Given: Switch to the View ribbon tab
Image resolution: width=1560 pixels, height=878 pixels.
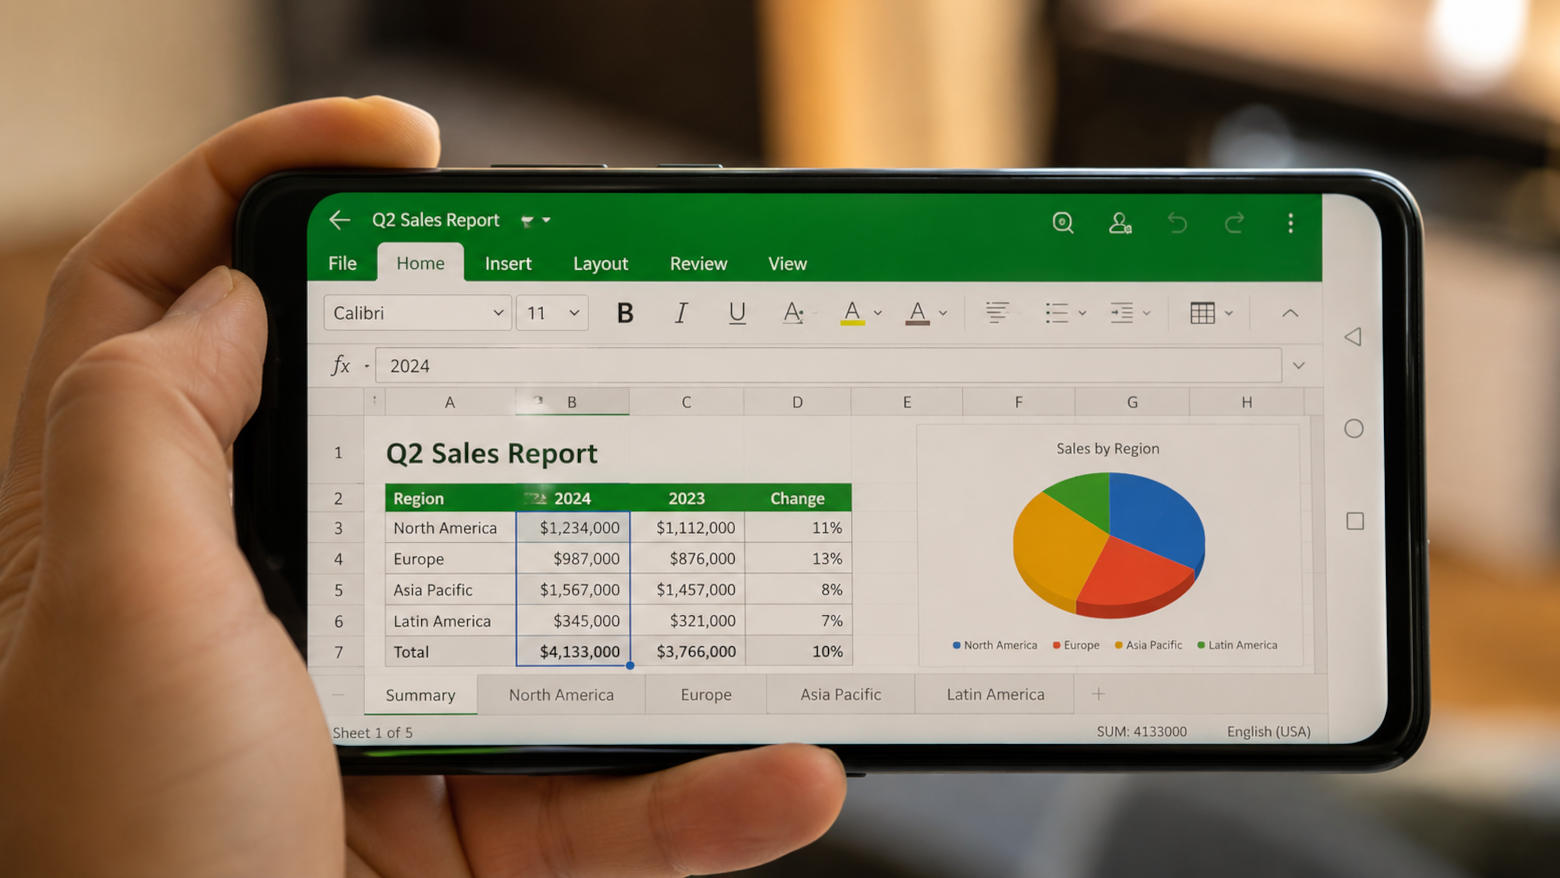Looking at the screenshot, I should [787, 263].
